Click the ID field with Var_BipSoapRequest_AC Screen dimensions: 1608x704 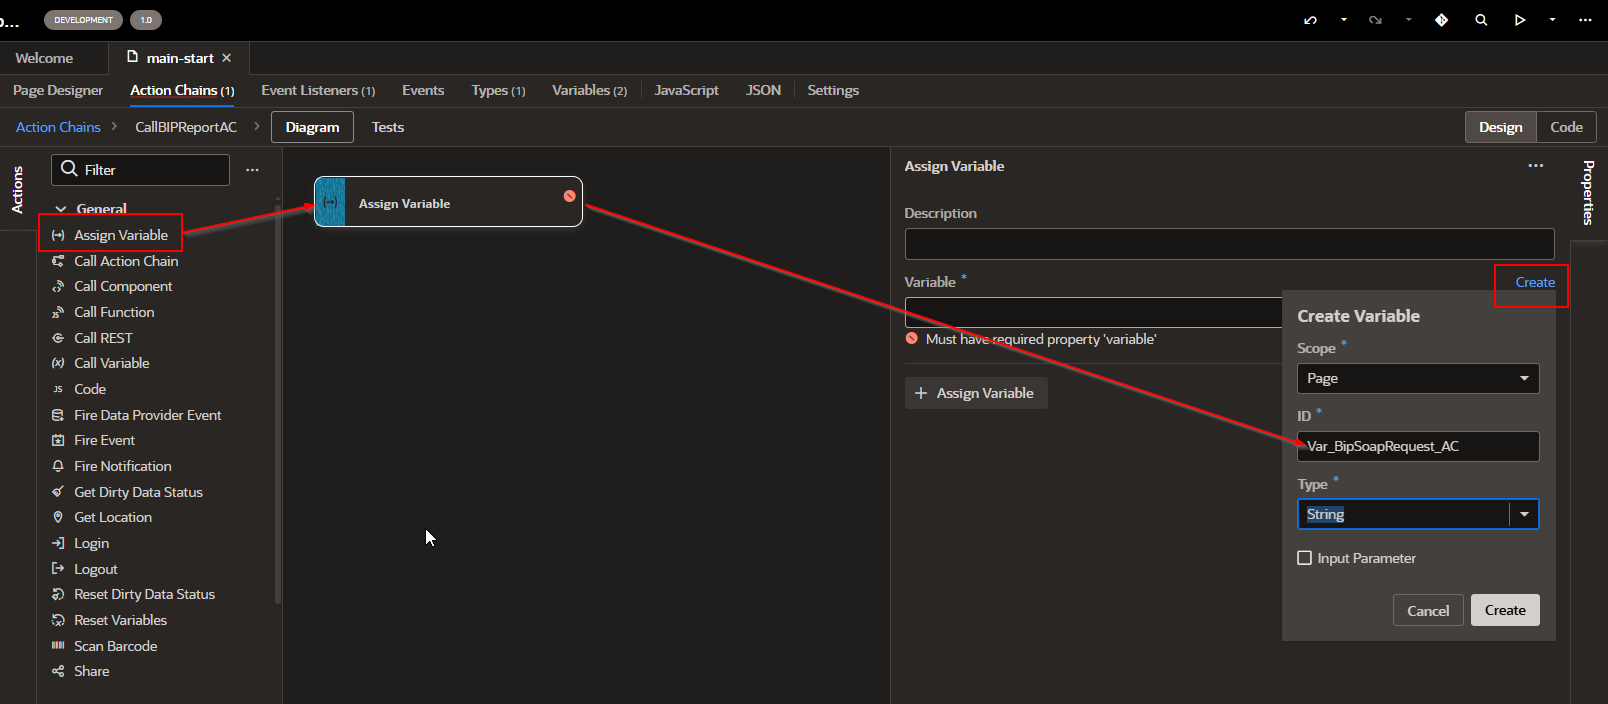coord(1417,446)
